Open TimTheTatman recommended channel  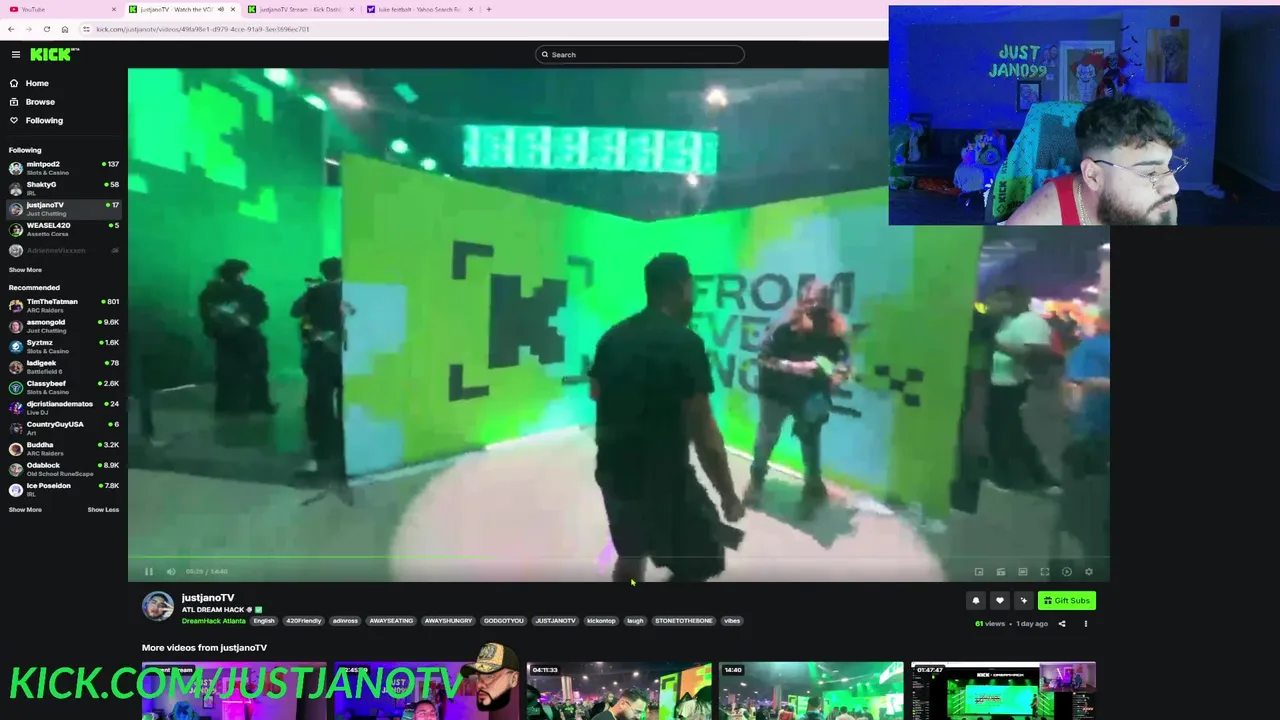tap(63, 305)
